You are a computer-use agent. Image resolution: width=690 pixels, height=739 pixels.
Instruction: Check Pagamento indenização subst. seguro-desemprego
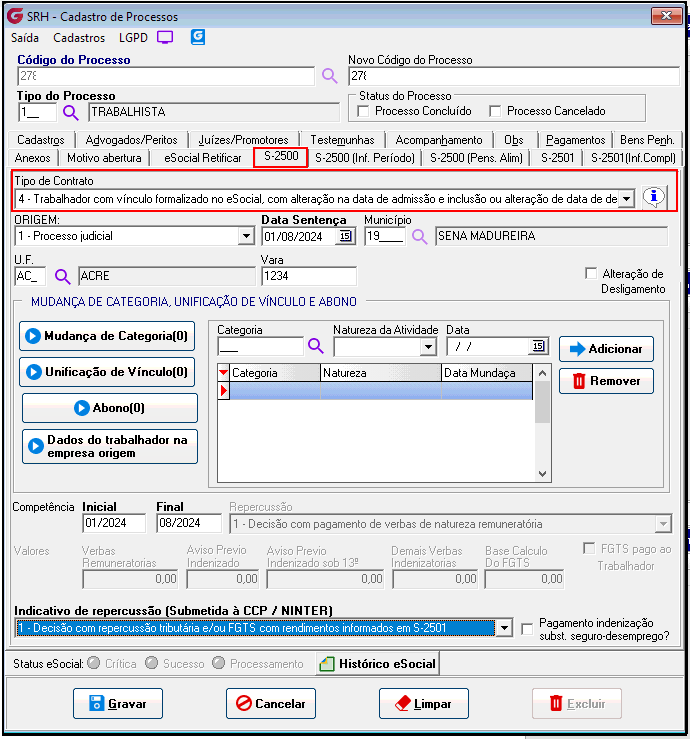(x=527, y=629)
